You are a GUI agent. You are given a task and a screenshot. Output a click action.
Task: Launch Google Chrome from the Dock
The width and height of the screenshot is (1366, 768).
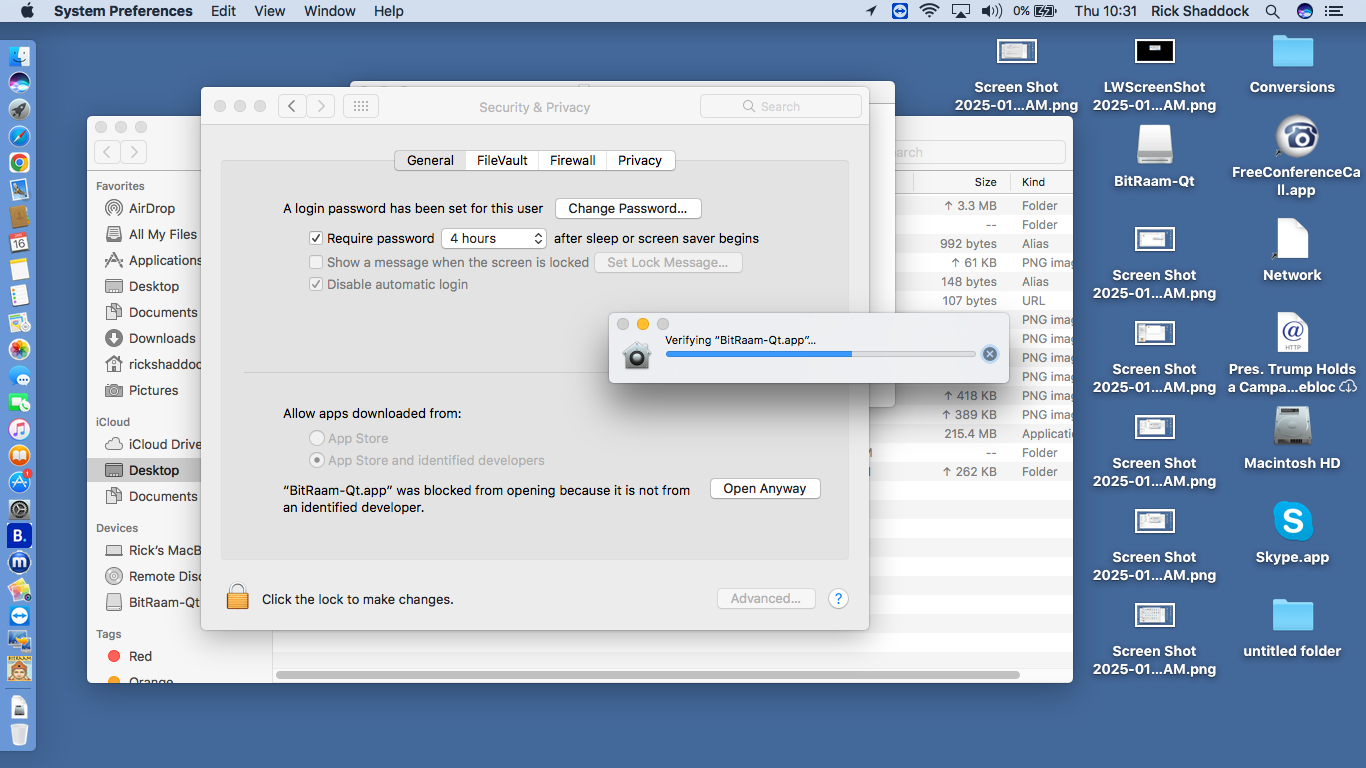pos(19,162)
